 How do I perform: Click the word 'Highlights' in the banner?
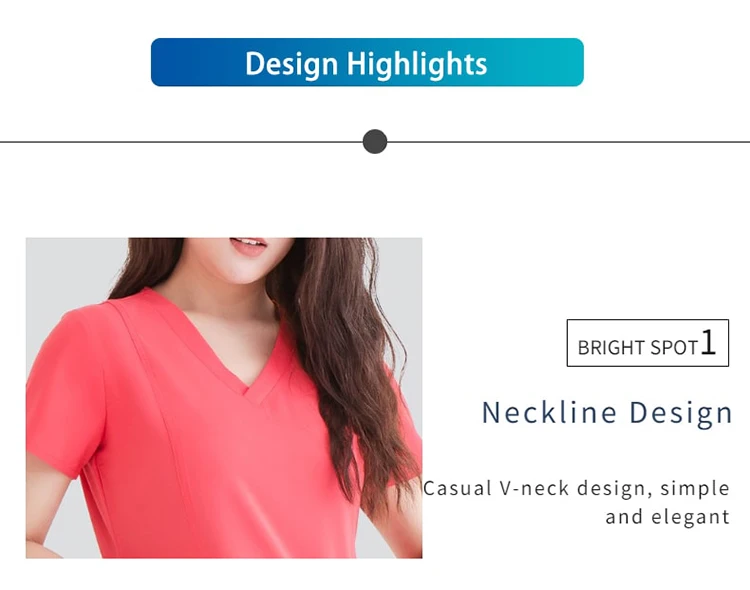(x=417, y=64)
